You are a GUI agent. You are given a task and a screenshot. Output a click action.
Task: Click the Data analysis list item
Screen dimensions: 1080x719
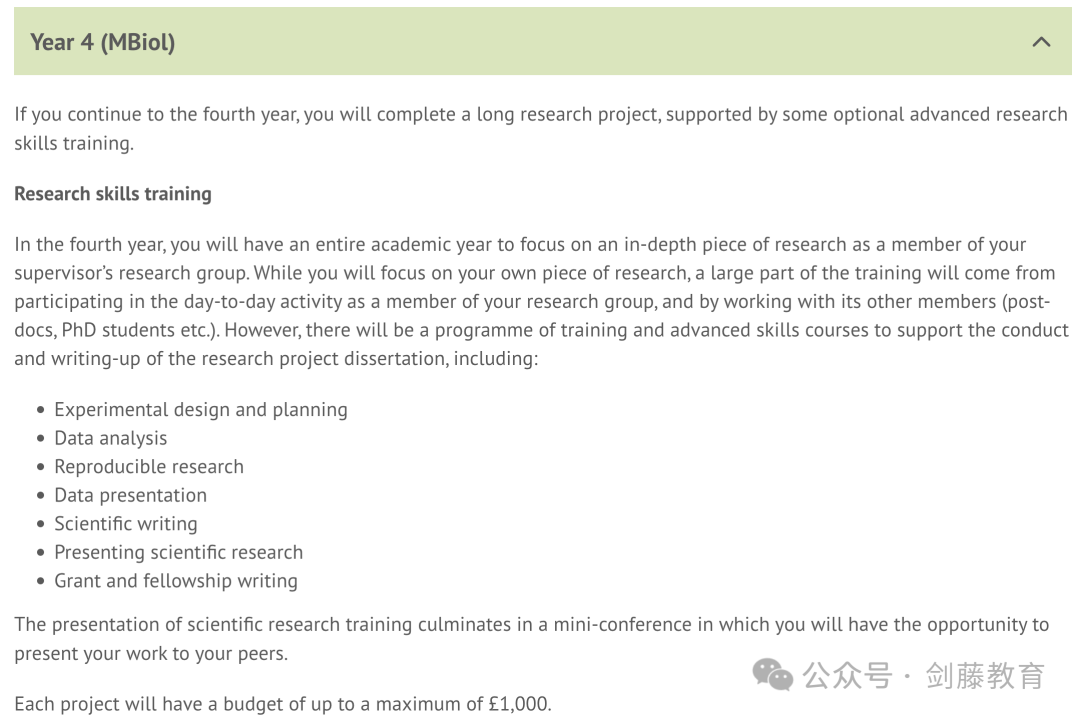[x=111, y=438]
